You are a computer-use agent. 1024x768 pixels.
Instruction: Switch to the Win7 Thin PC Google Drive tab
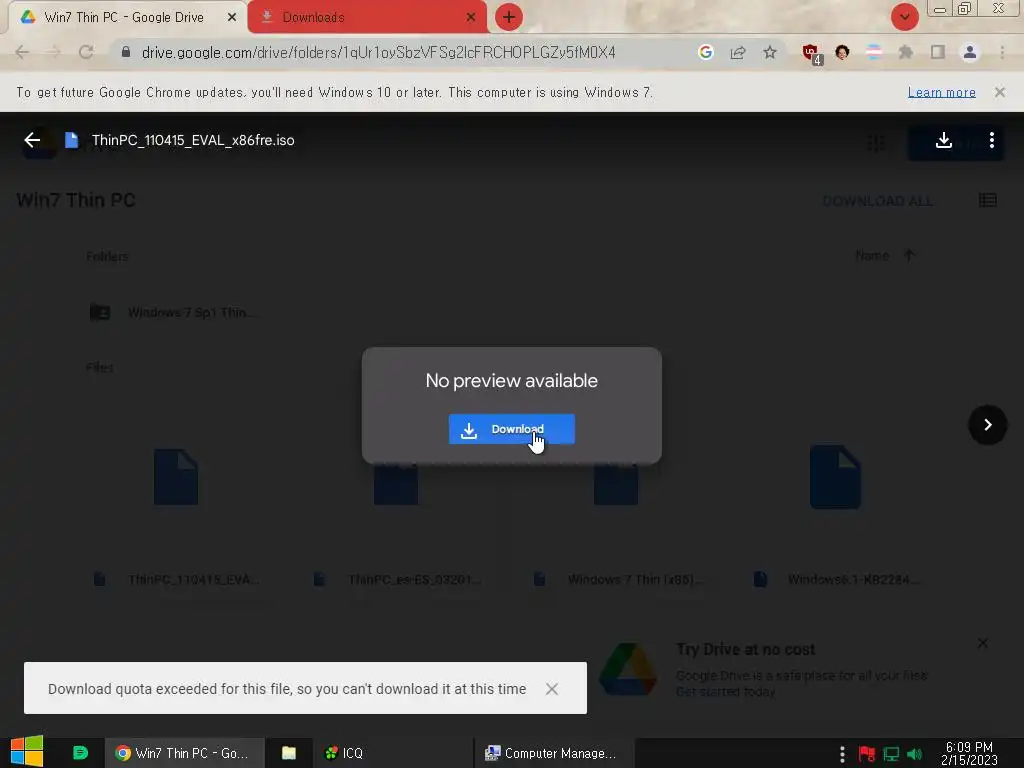(124, 18)
